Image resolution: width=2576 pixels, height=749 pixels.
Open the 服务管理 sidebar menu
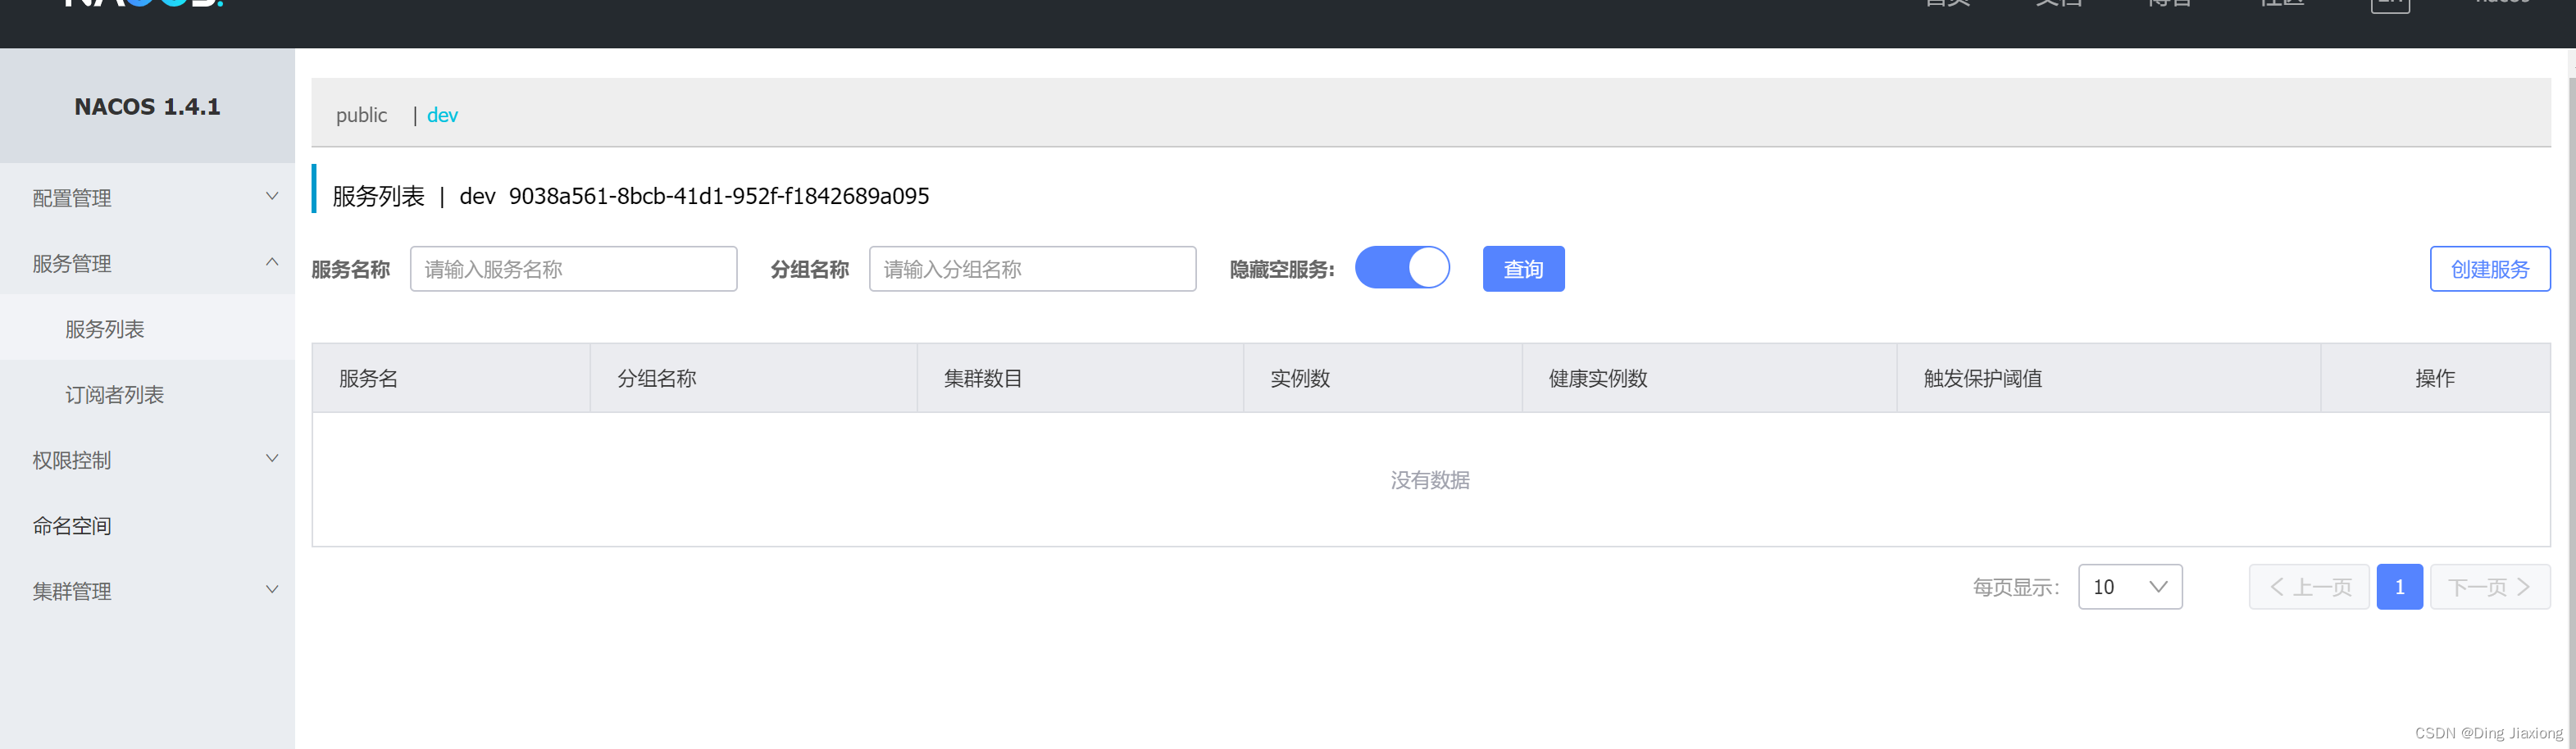(147, 263)
